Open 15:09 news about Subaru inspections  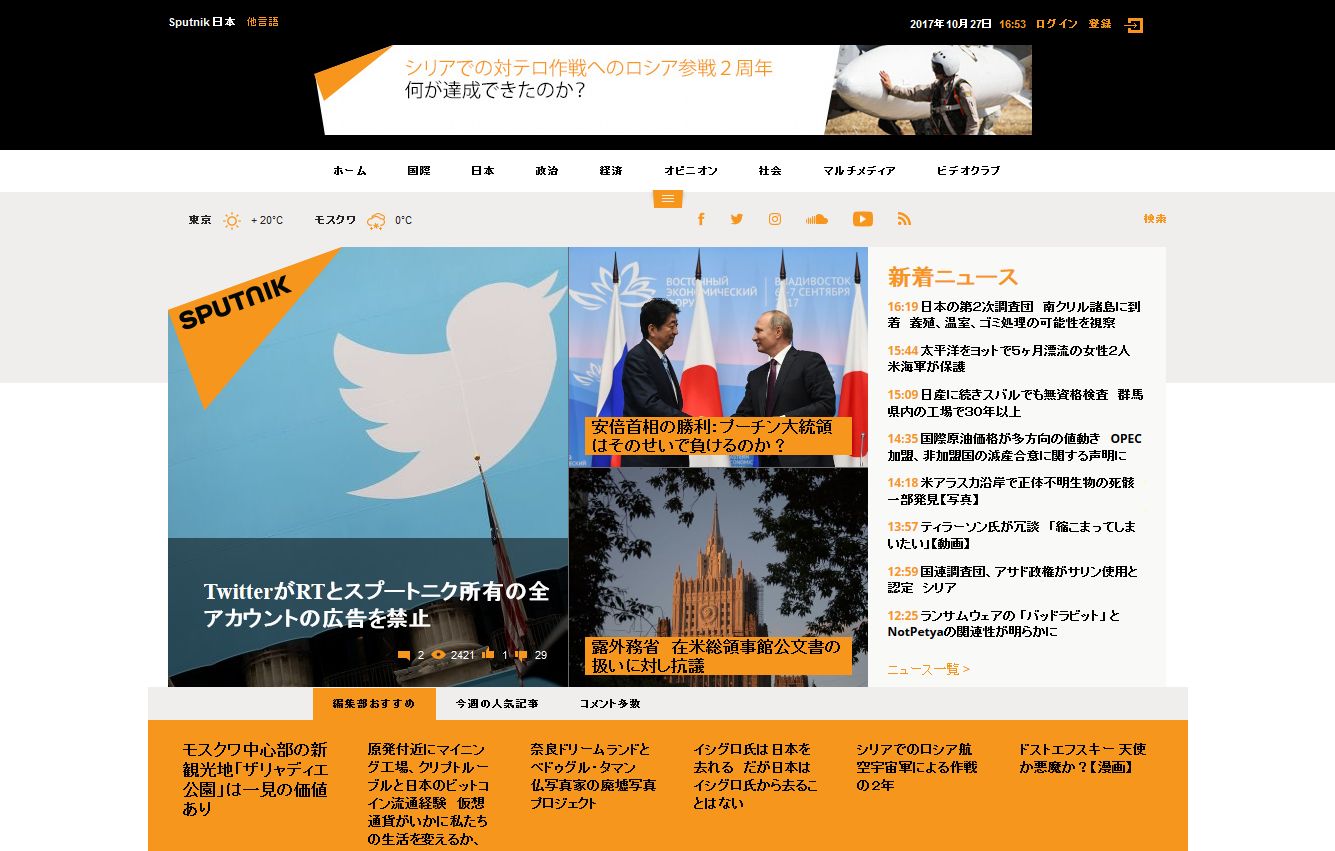click(x=1015, y=403)
